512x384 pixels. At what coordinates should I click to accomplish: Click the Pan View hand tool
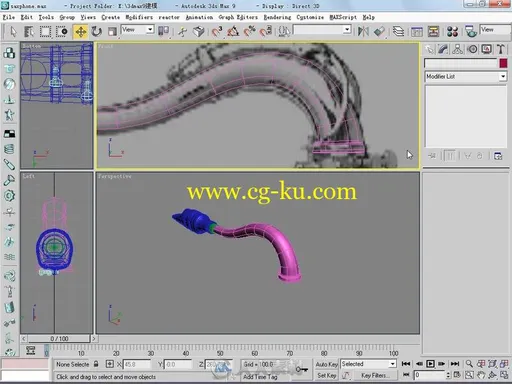480,375
